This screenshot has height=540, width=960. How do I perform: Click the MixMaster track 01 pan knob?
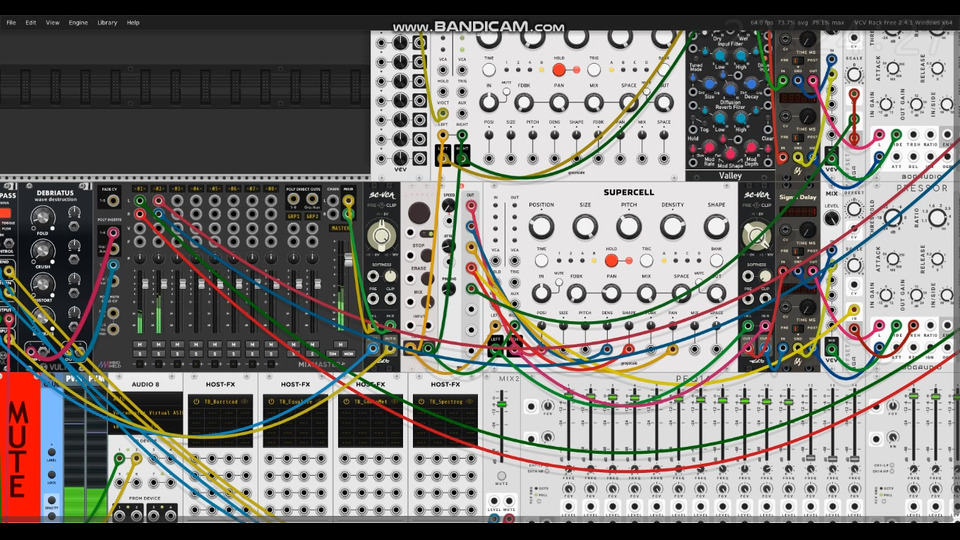140,258
